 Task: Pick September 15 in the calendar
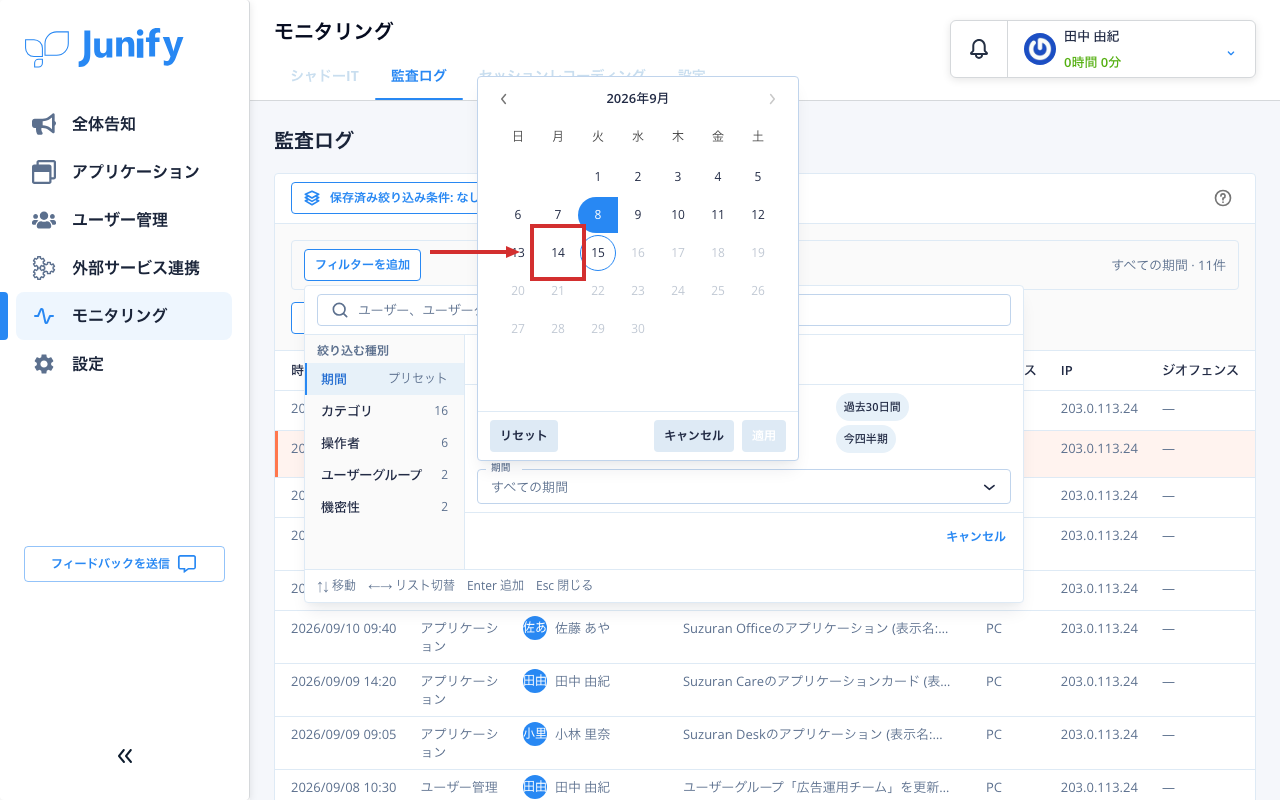coord(598,253)
